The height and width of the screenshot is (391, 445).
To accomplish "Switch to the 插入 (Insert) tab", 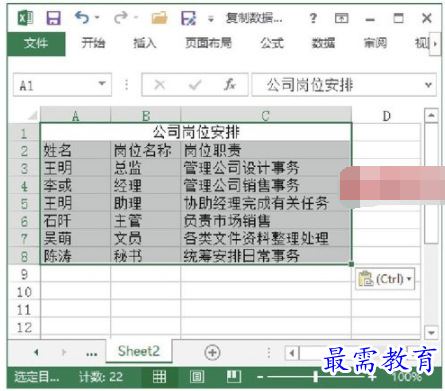I will (145, 43).
